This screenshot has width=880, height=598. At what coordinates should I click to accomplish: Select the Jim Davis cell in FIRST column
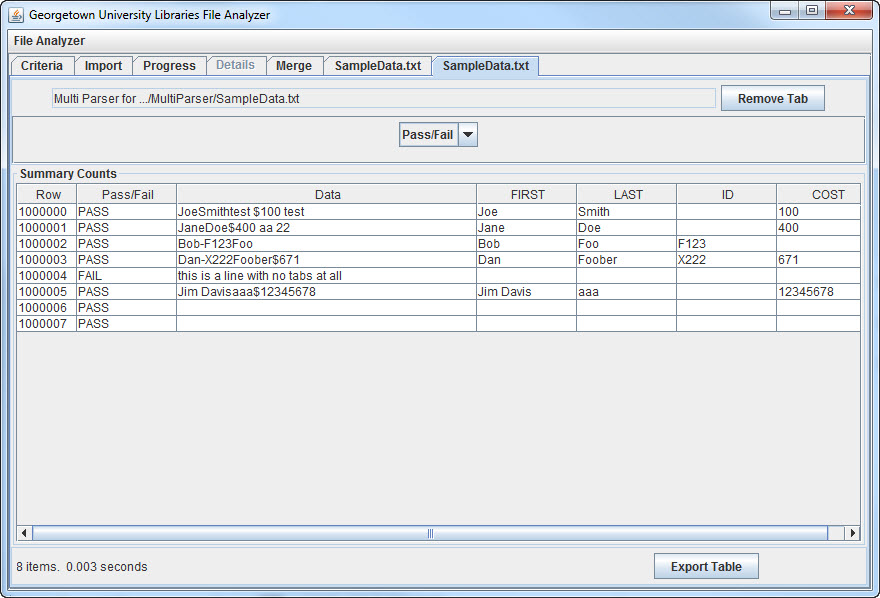[526, 292]
